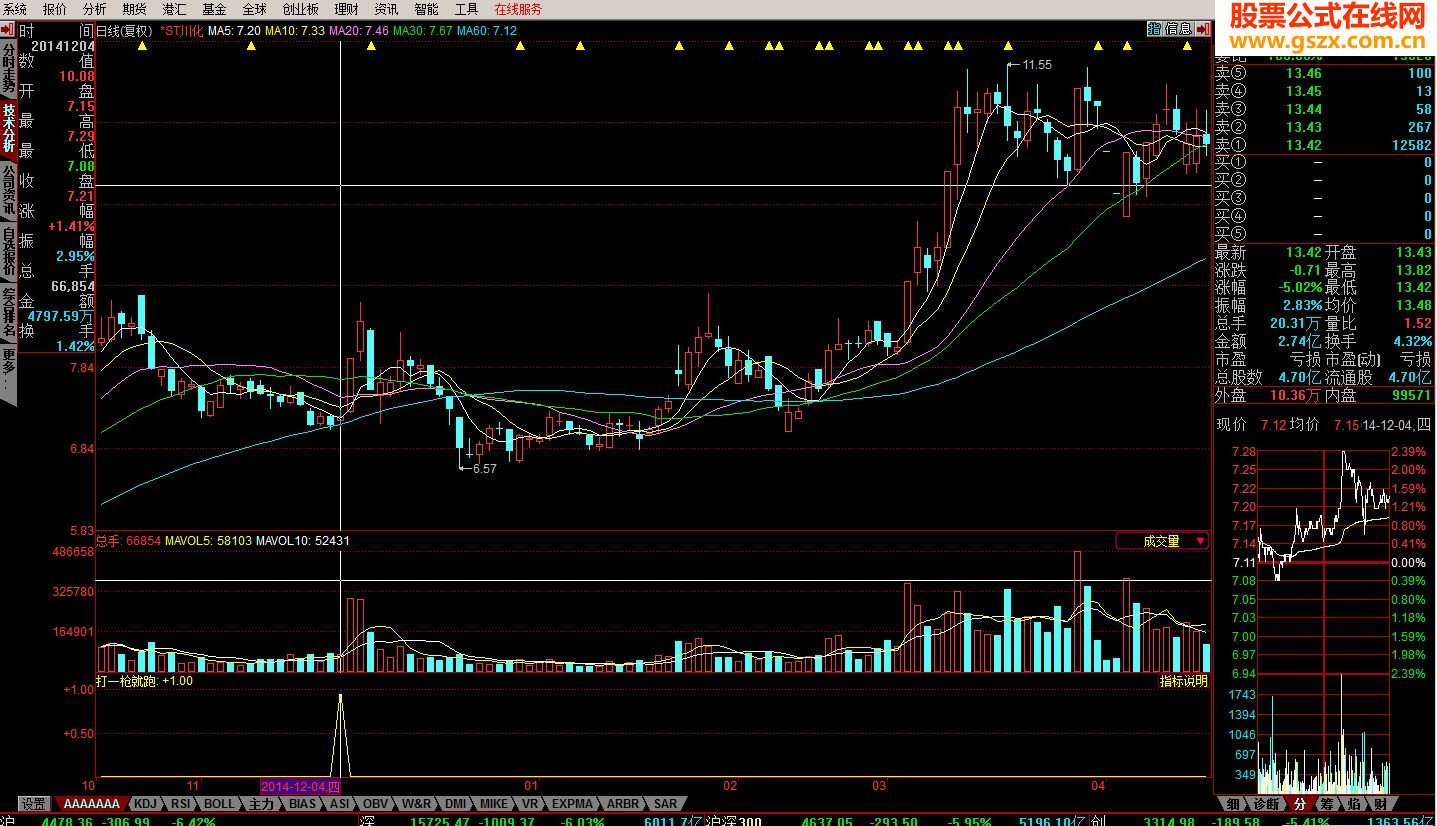The height and width of the screenshot is (826, 1437).
Task: Switch to 综合排名 side tab
Action: 8,312
